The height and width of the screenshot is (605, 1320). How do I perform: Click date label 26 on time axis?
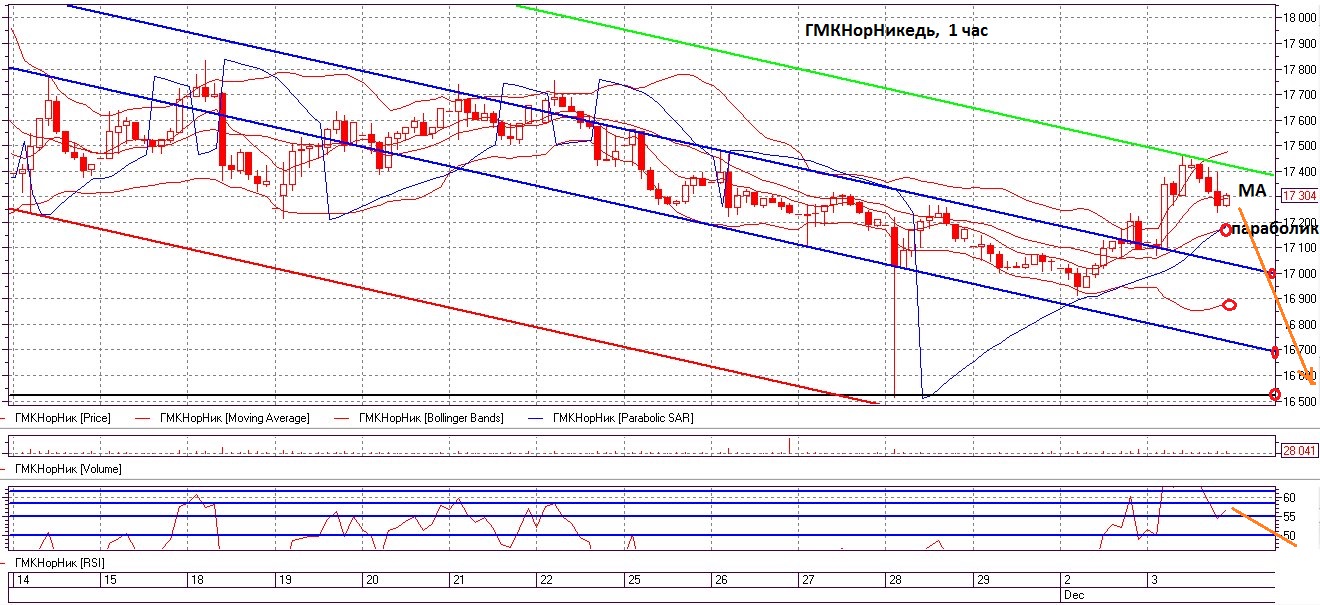coord(721,580)
